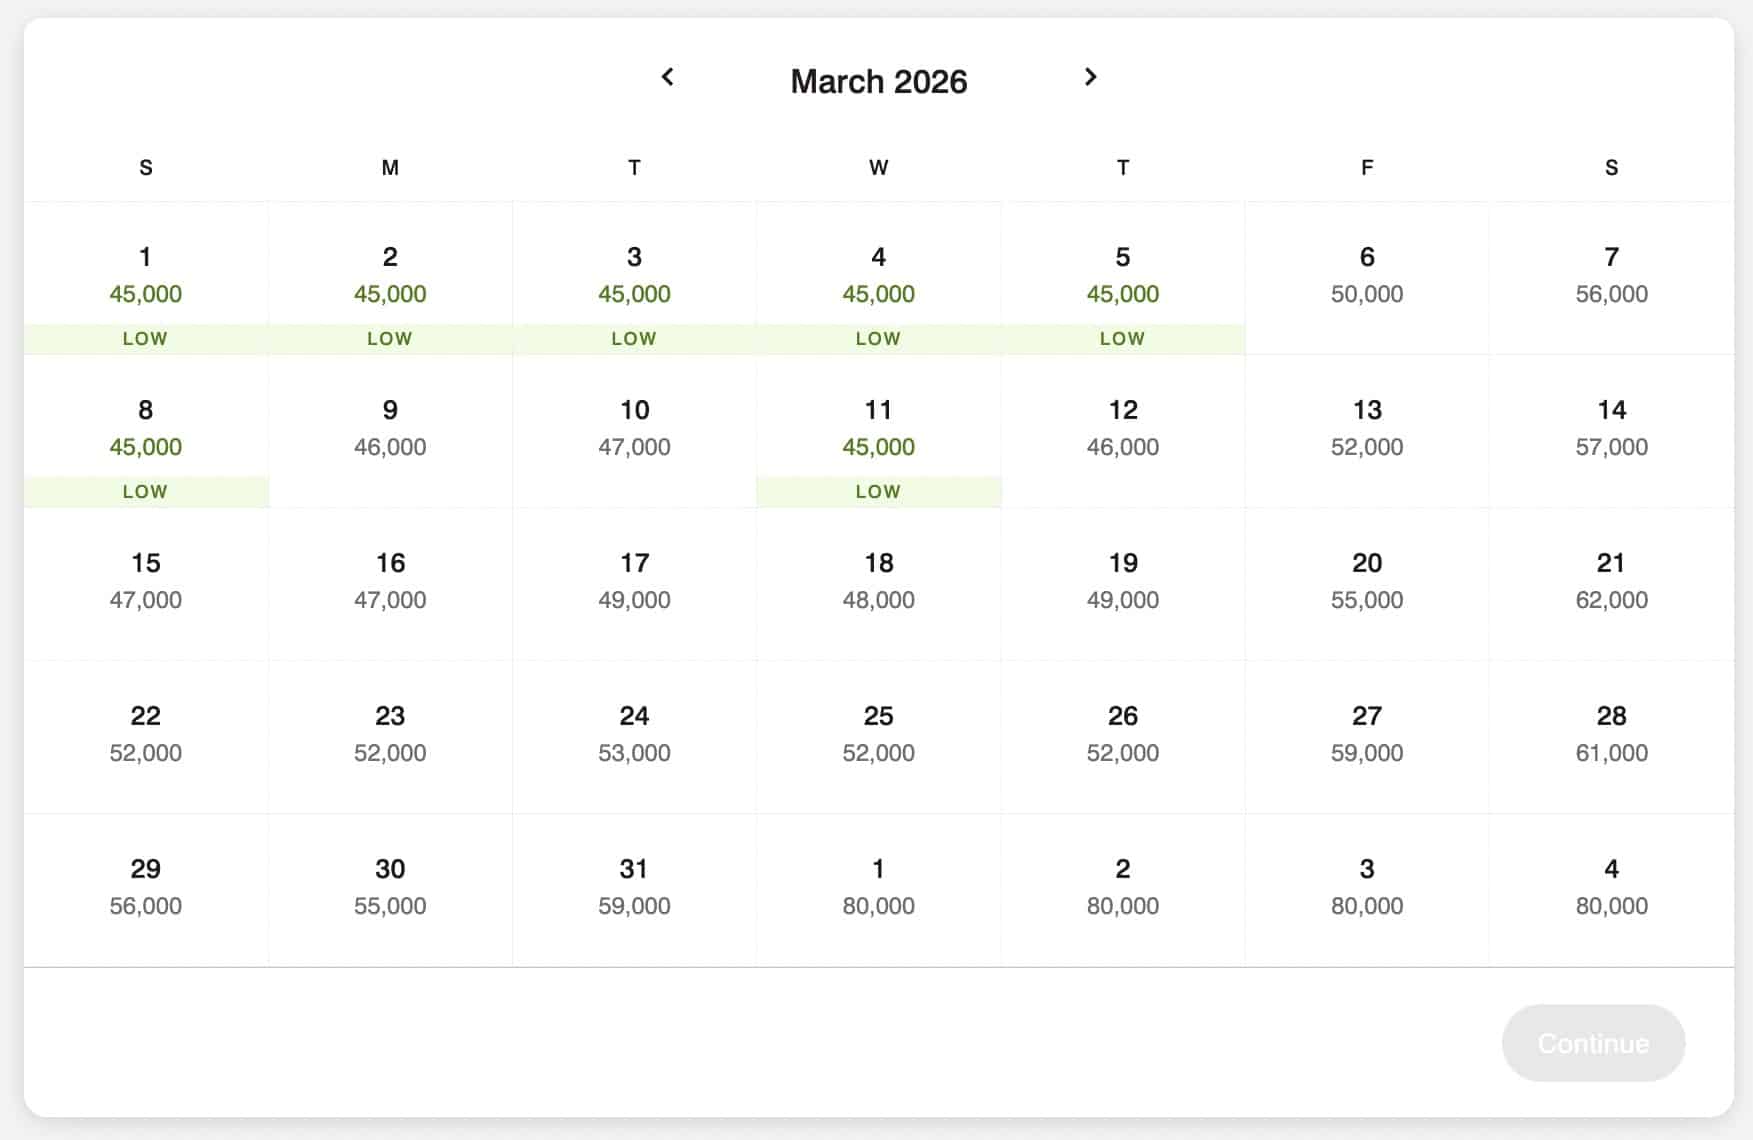Select March 21 priced 62,000
The height and width of the screenshot is (1140, 1753).
pyautogui.click(x=1610, y=583)
